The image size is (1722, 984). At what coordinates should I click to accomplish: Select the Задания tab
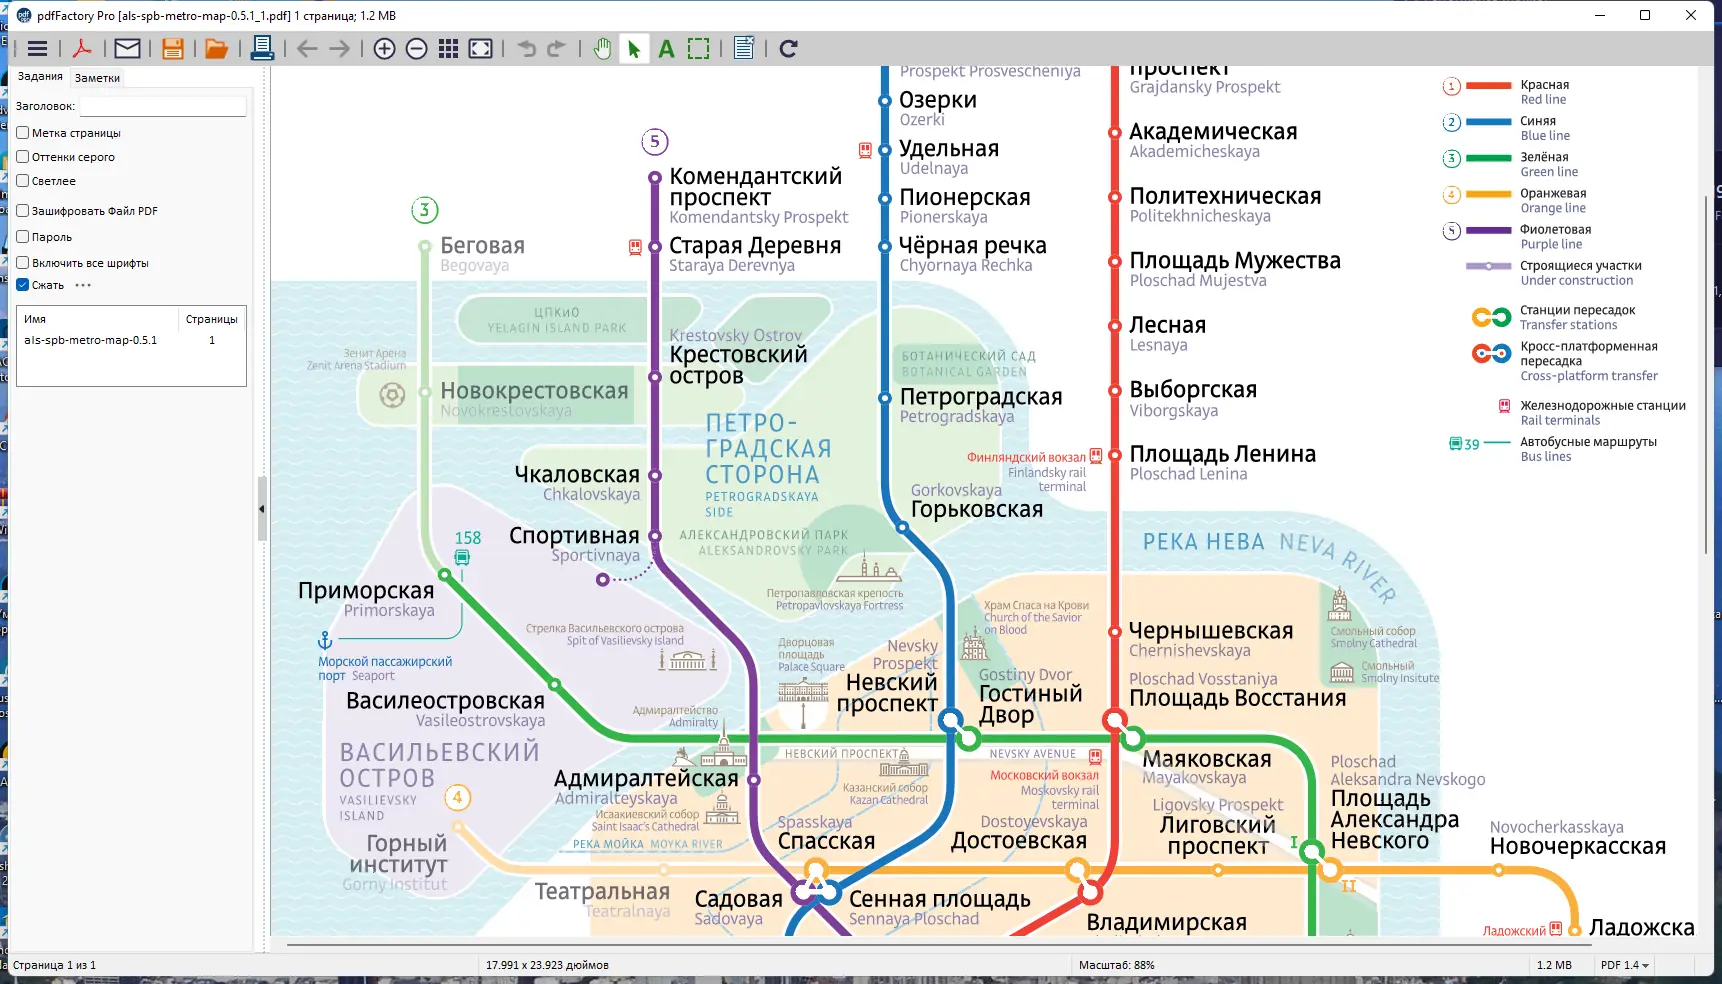(38, 74)
